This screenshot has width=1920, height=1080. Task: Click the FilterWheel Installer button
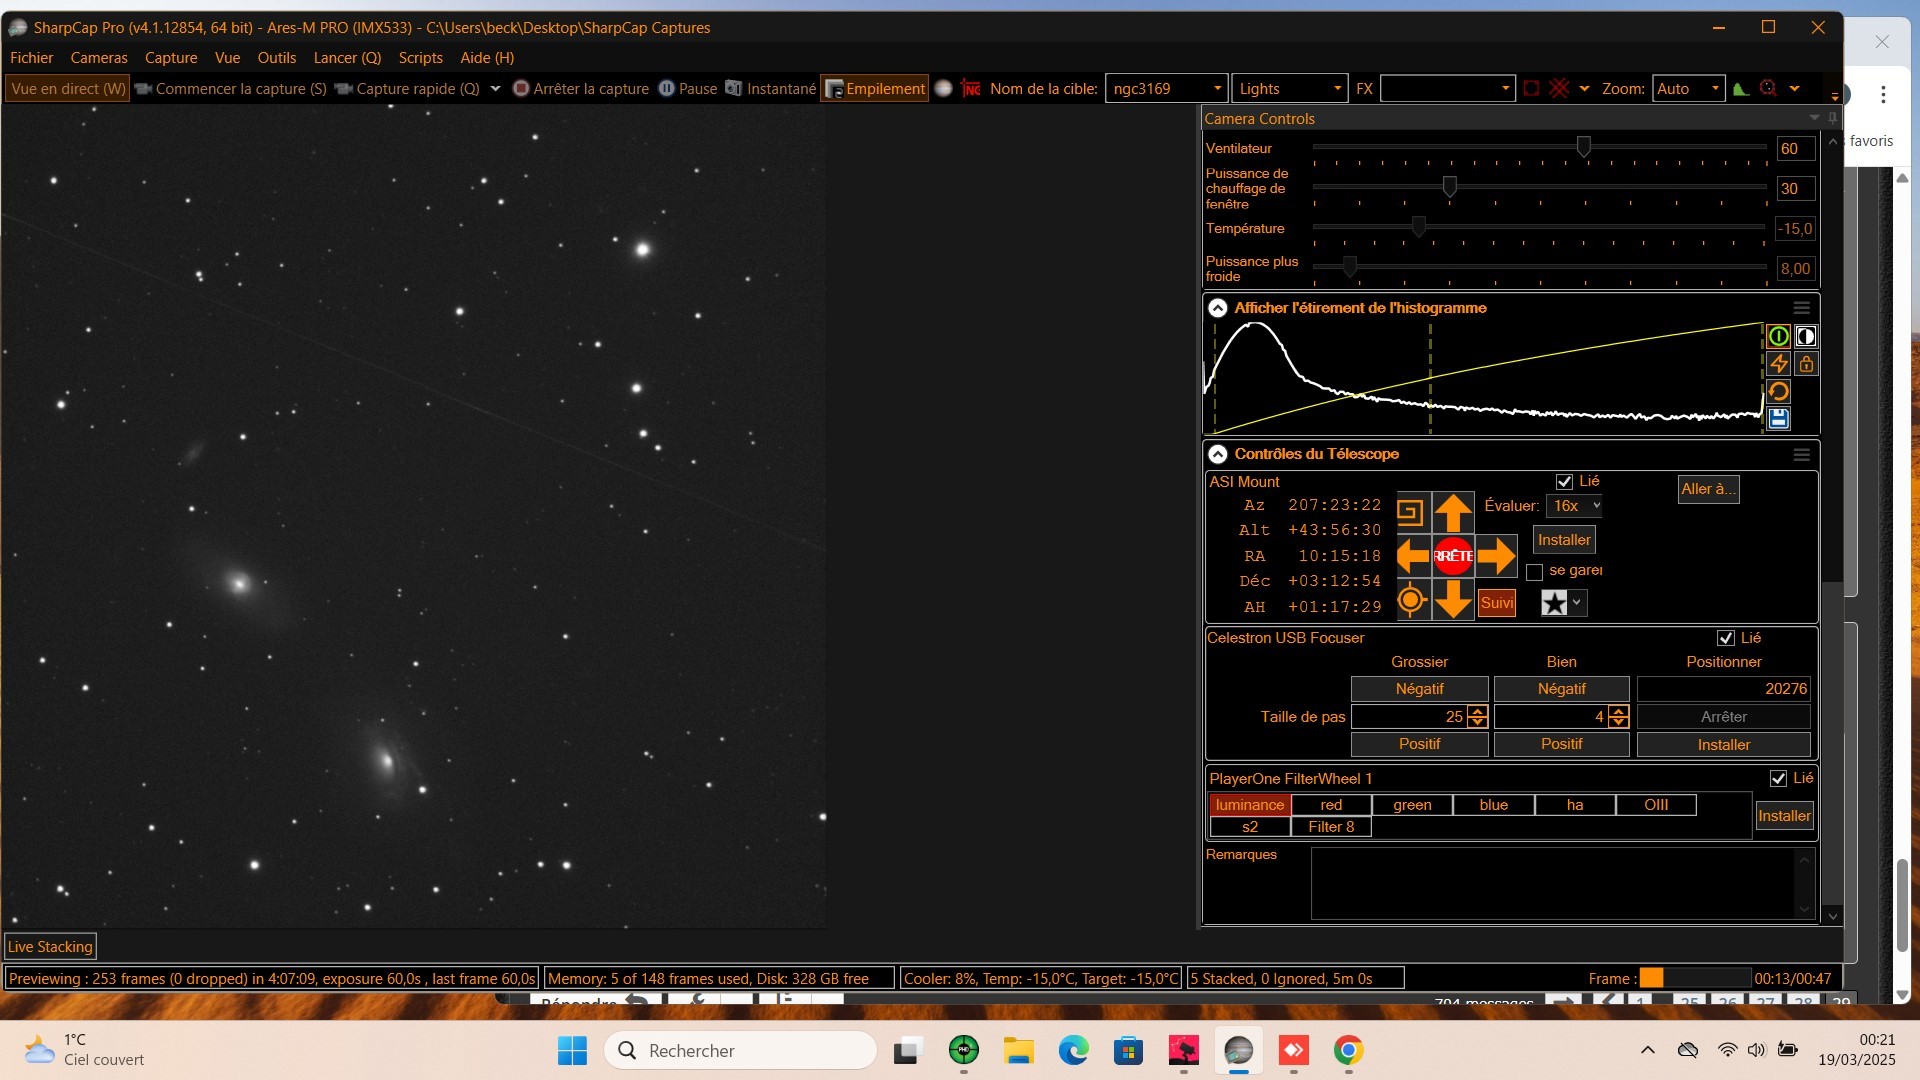tap(1784, 816)
